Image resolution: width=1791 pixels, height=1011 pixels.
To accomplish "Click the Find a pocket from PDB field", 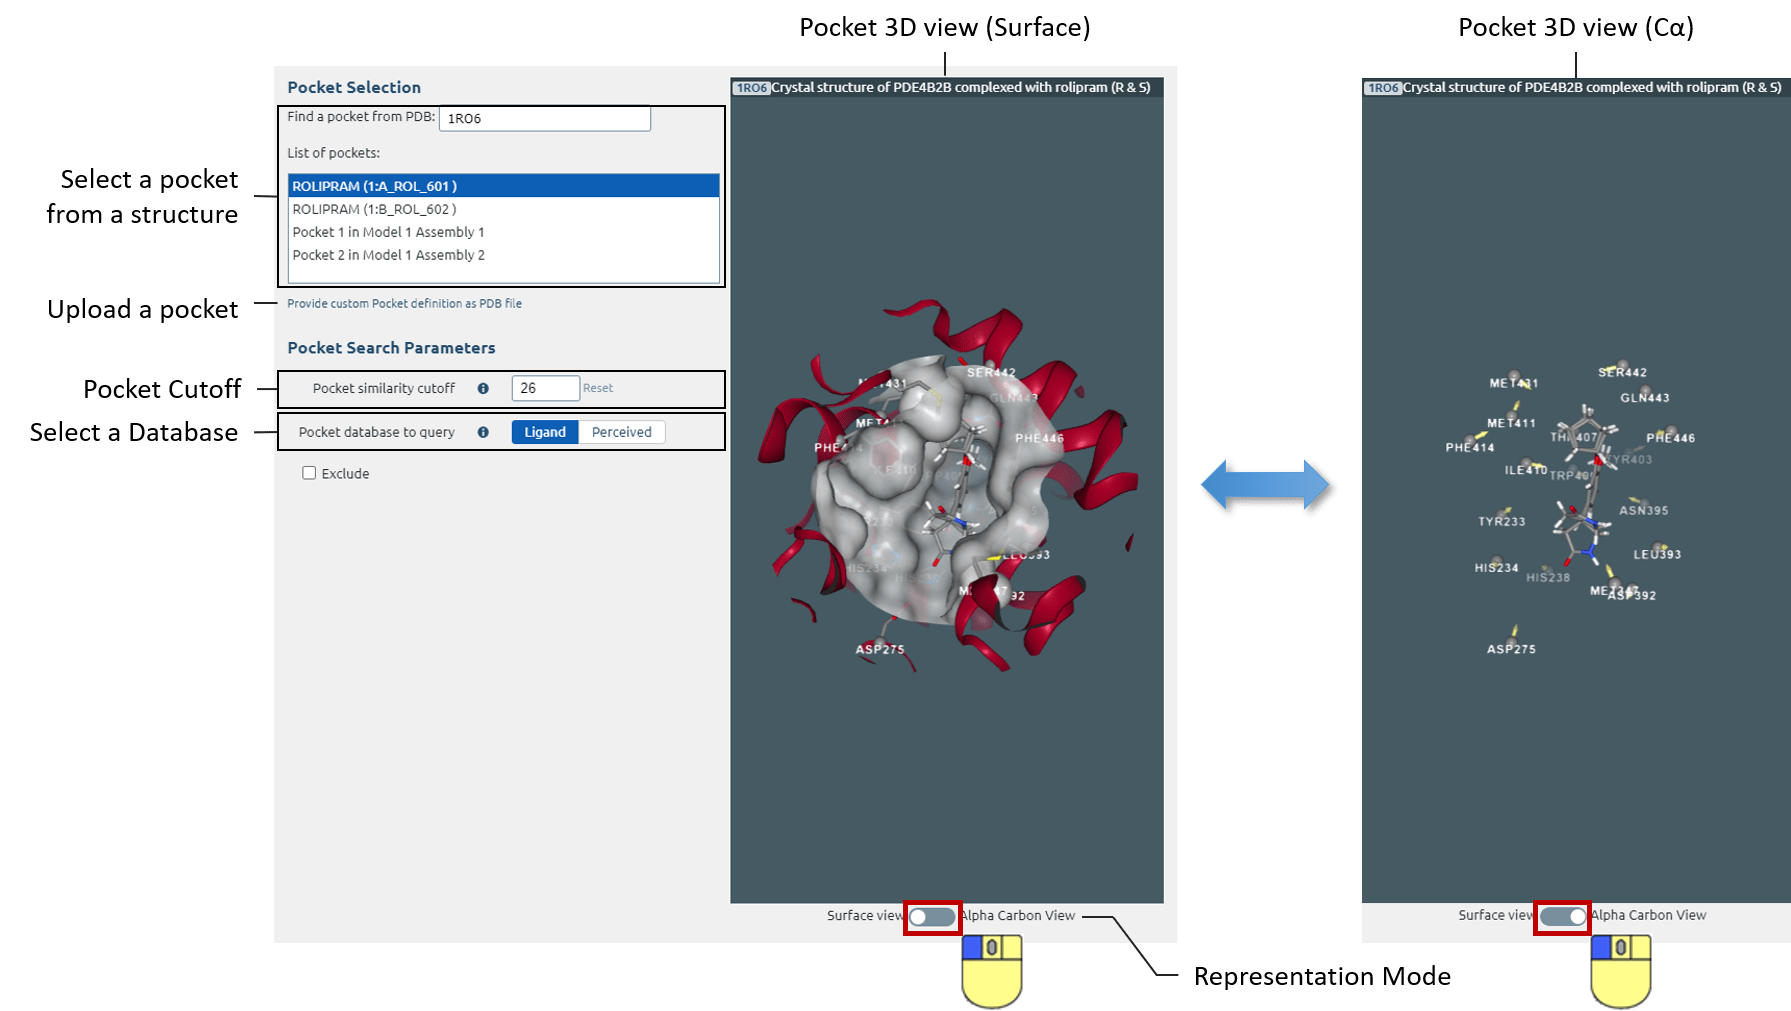I will coord(545,118).
